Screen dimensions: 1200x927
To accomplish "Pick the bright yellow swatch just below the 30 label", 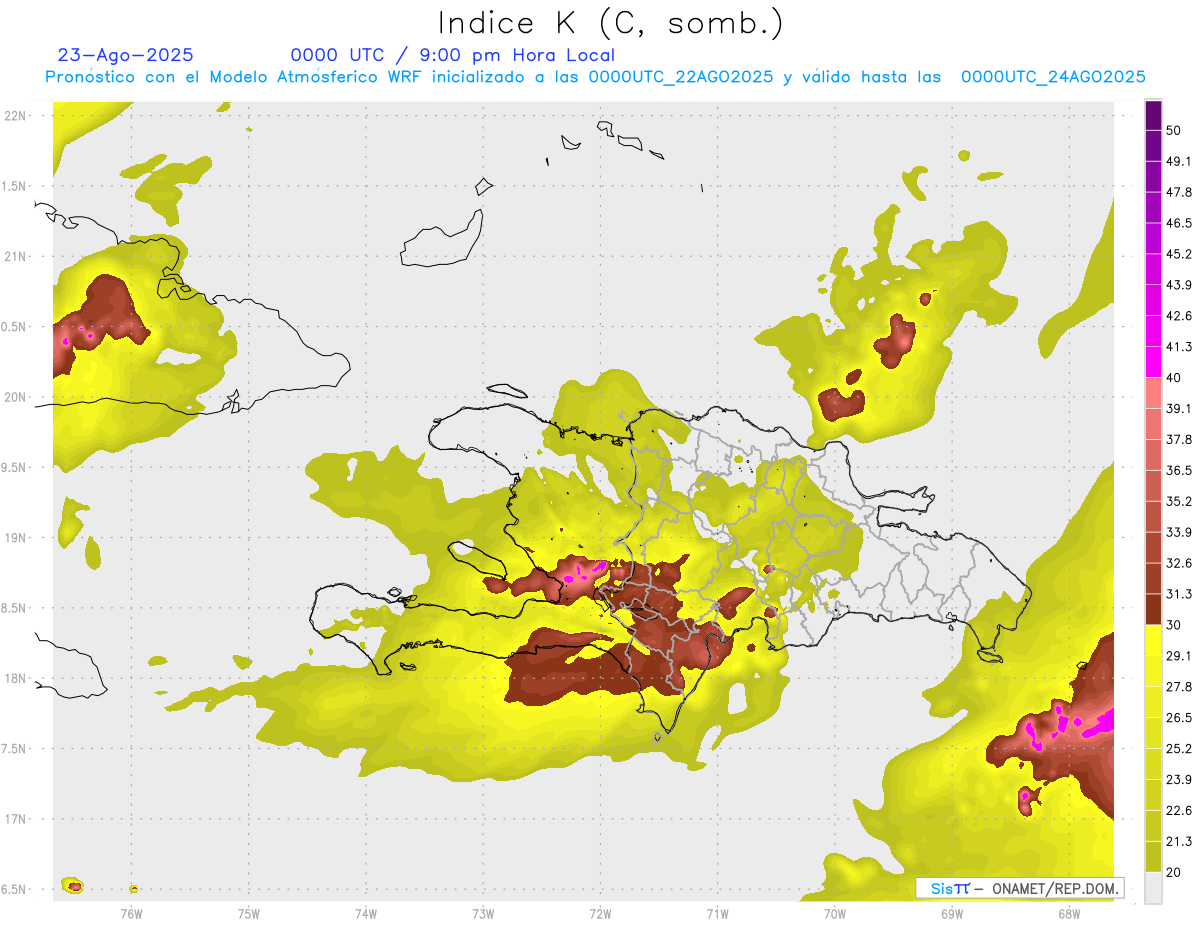I will (1153, 641).
